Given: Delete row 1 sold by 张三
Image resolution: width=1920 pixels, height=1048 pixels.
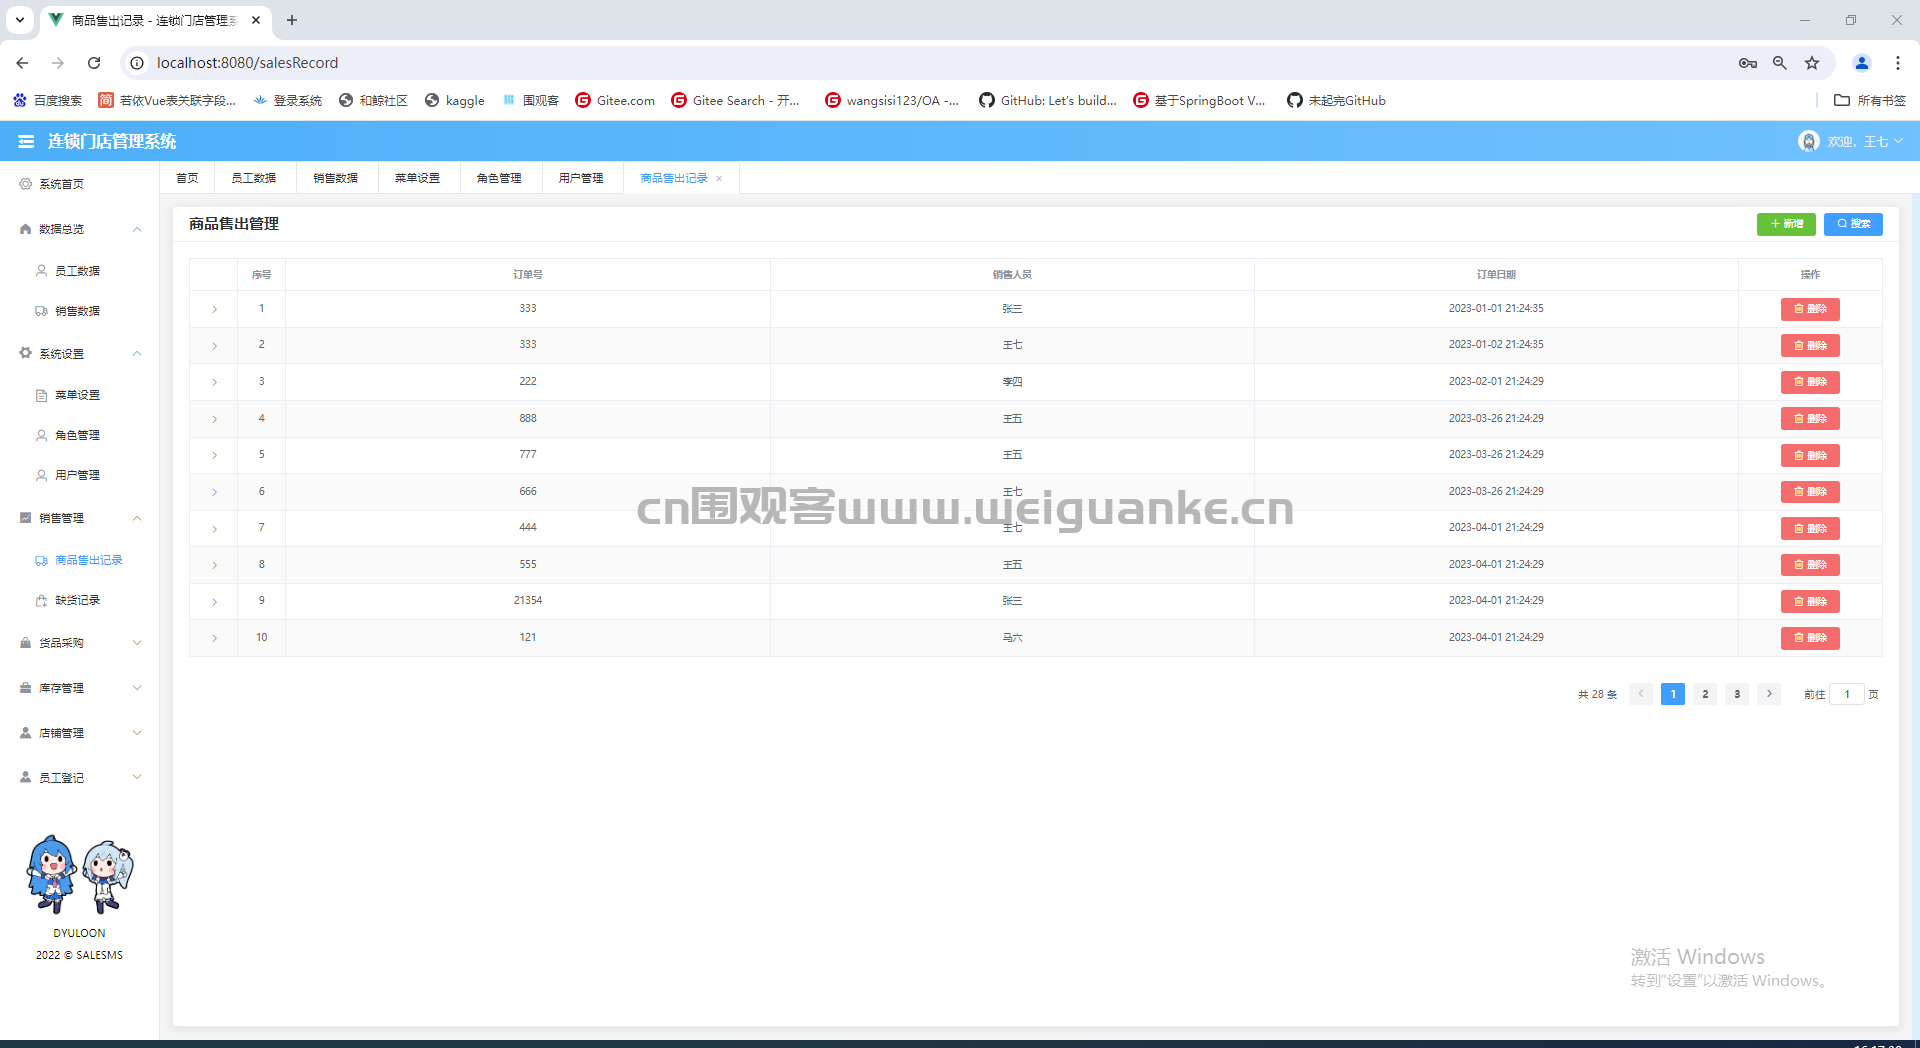Looking at the screenshot, I should pos(1810,309).
